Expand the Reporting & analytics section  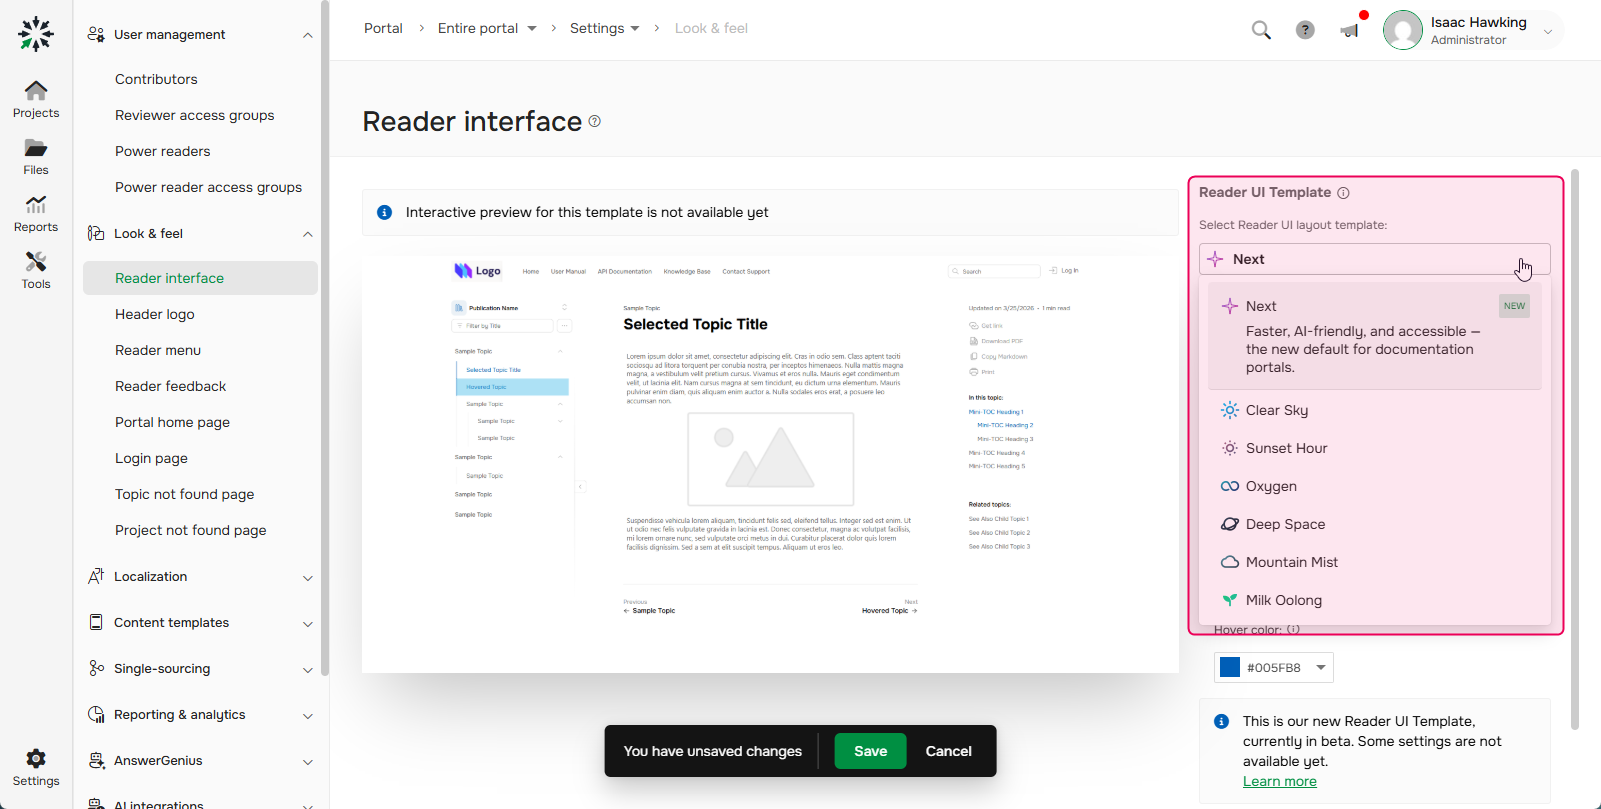(308, 716)
